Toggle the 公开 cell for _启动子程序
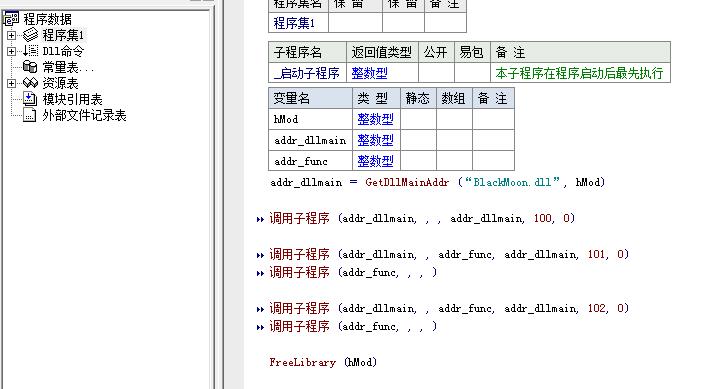This screenshot has width=709, height=389. pos(436,73)
